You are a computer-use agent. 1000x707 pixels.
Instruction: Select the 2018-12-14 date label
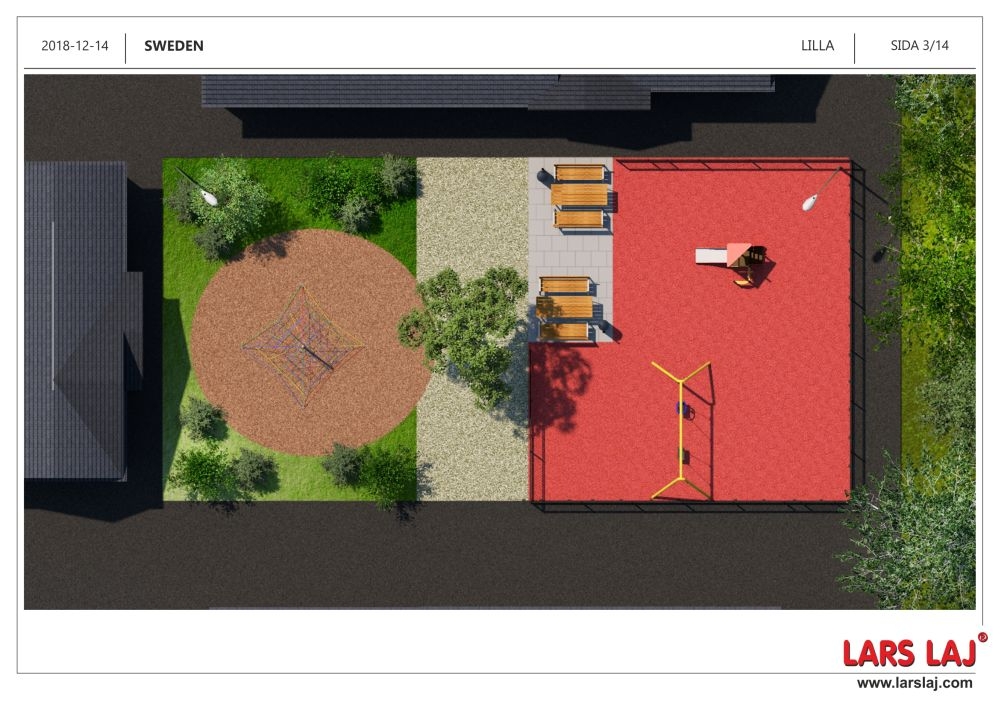(x=75, y=46)
